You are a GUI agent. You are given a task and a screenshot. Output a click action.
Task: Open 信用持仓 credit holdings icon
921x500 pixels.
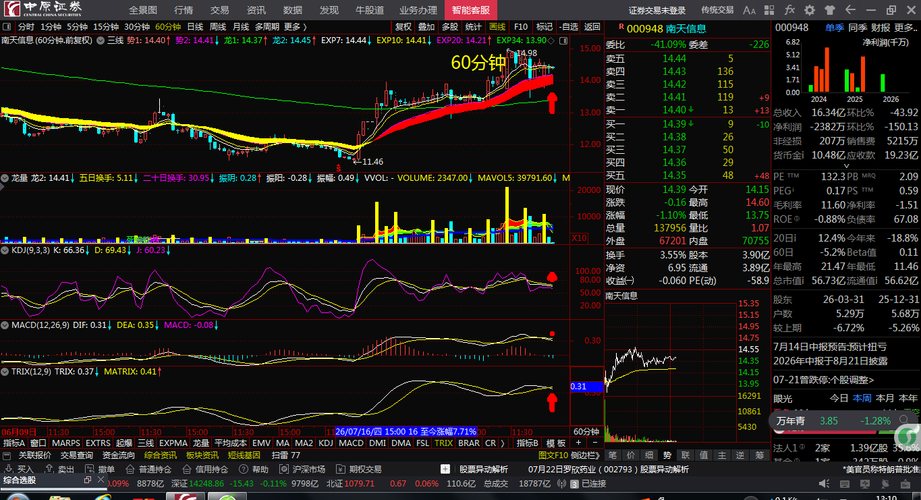tap(186, 469)
